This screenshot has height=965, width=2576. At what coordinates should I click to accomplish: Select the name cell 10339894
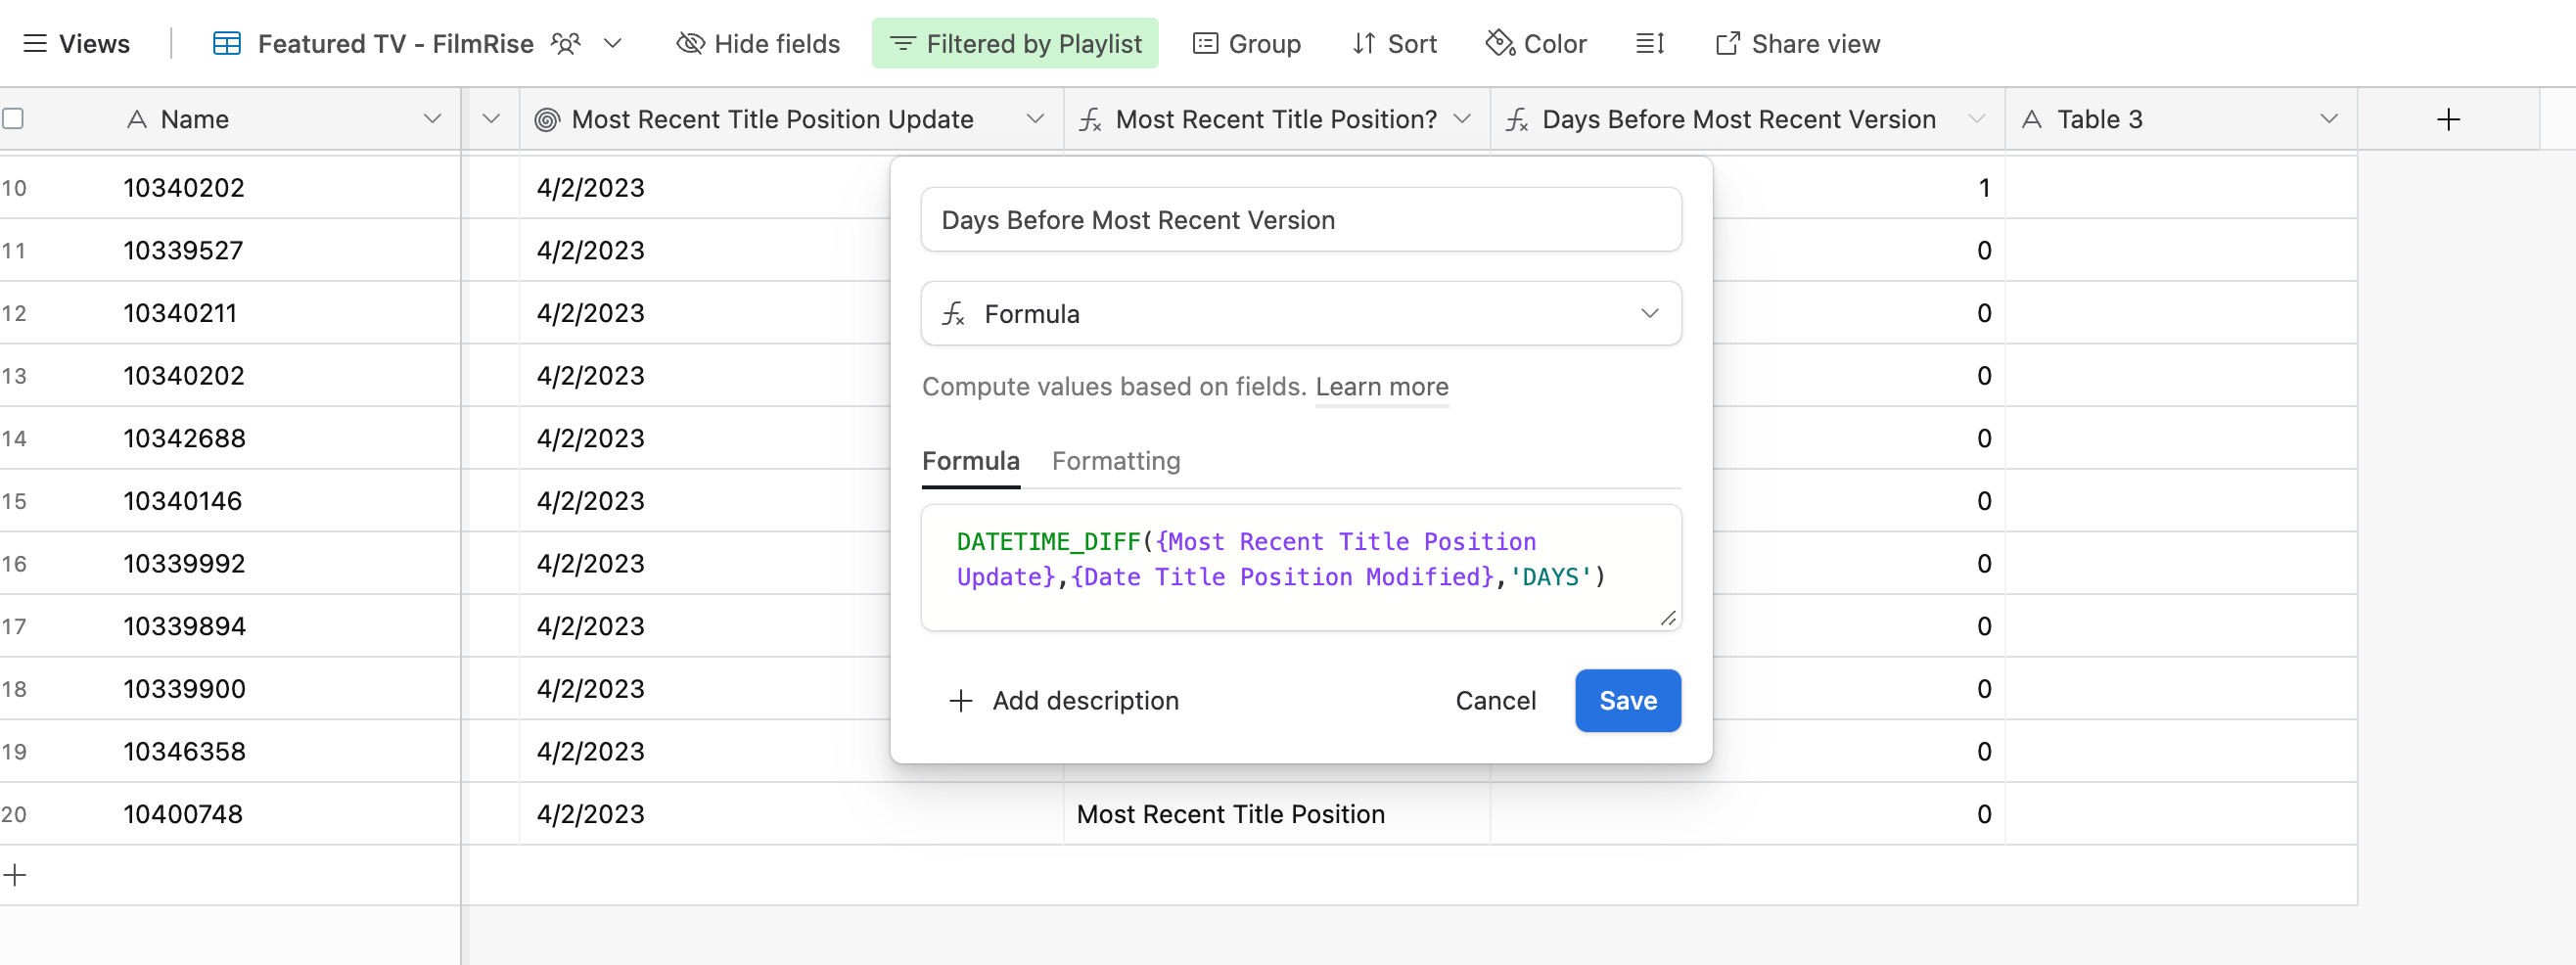coord(185,626)
